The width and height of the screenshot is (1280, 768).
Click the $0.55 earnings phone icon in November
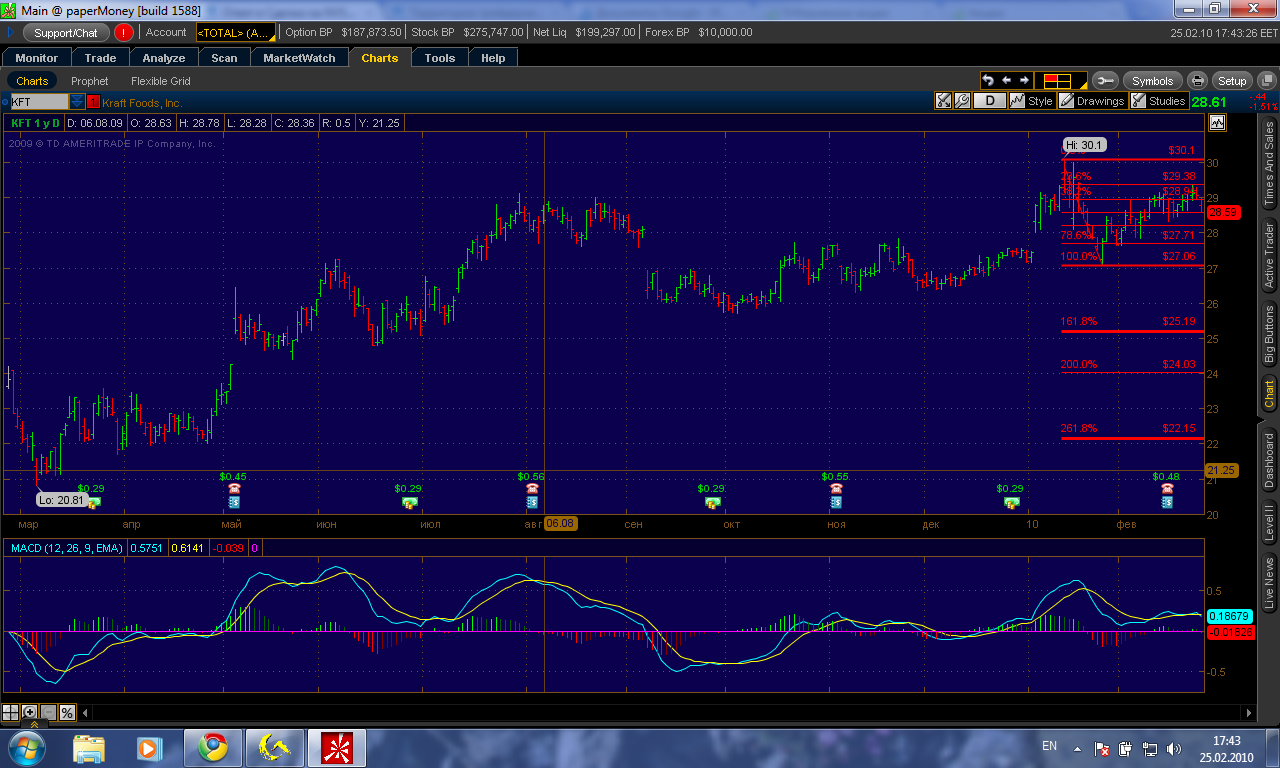836,488
